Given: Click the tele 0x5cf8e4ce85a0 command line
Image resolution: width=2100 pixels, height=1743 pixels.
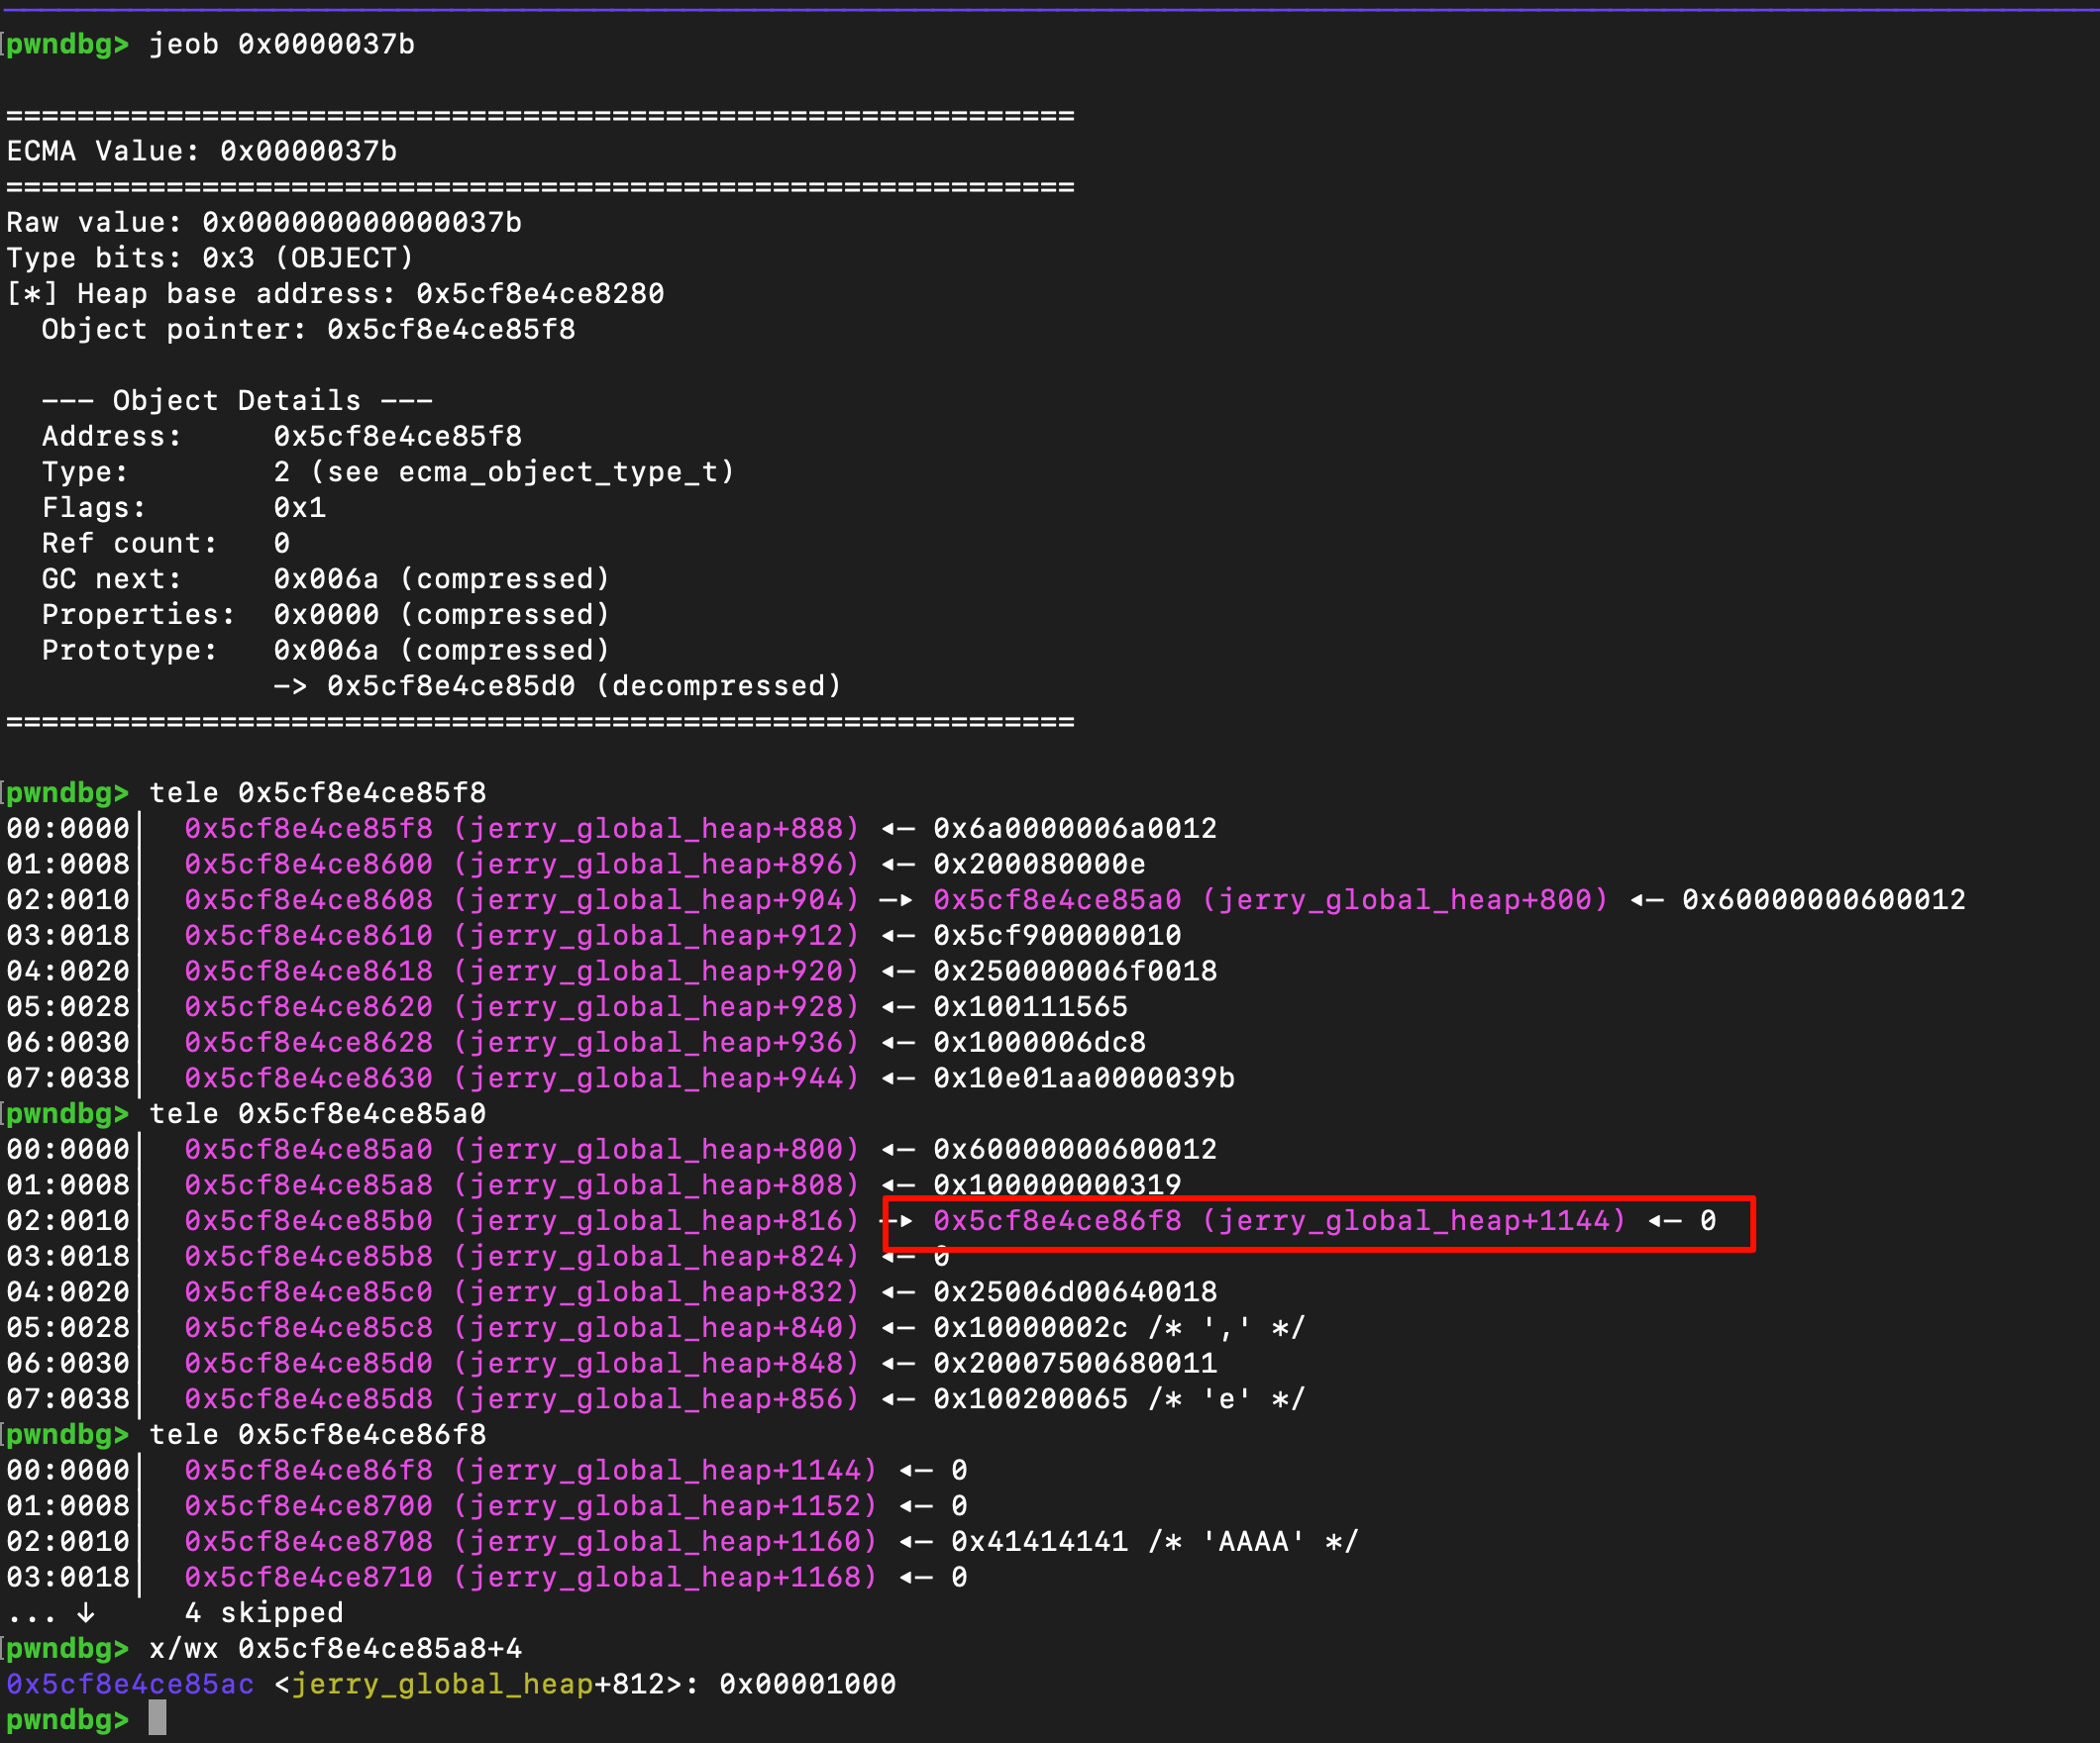Looking at the screenshot, I should coord(317,1113).
